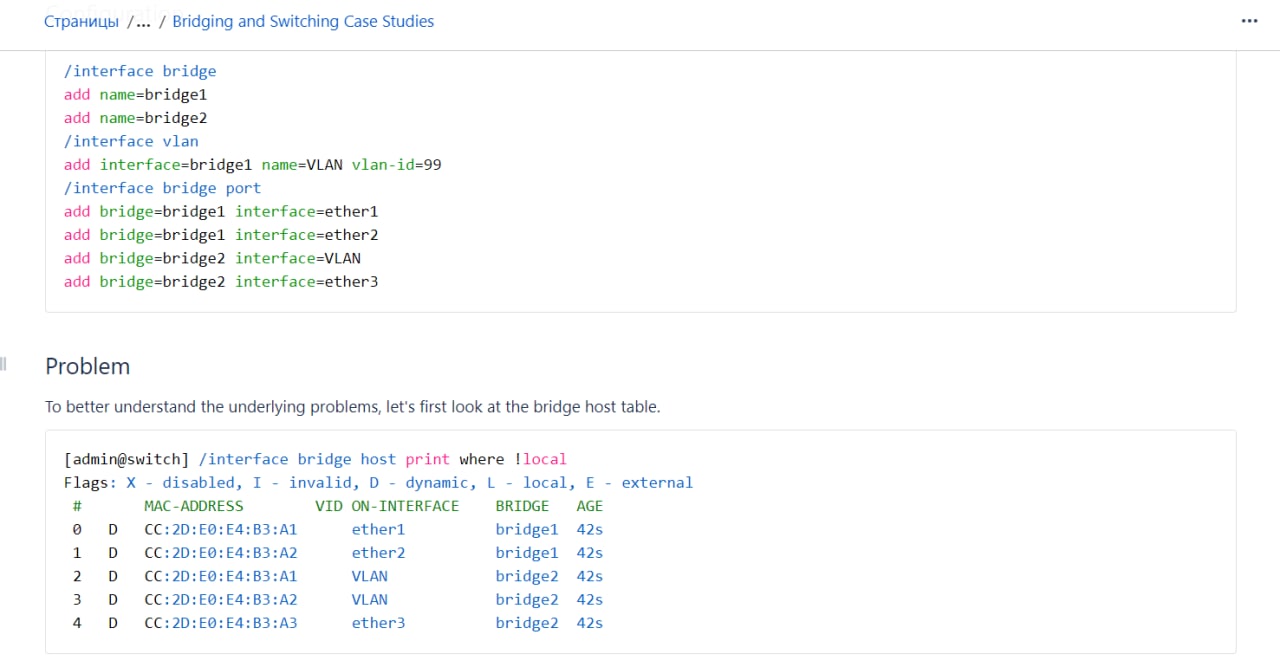Click MAC CC:2D:E0:E4:B3:A2 in row 1

tap(221, 553)
